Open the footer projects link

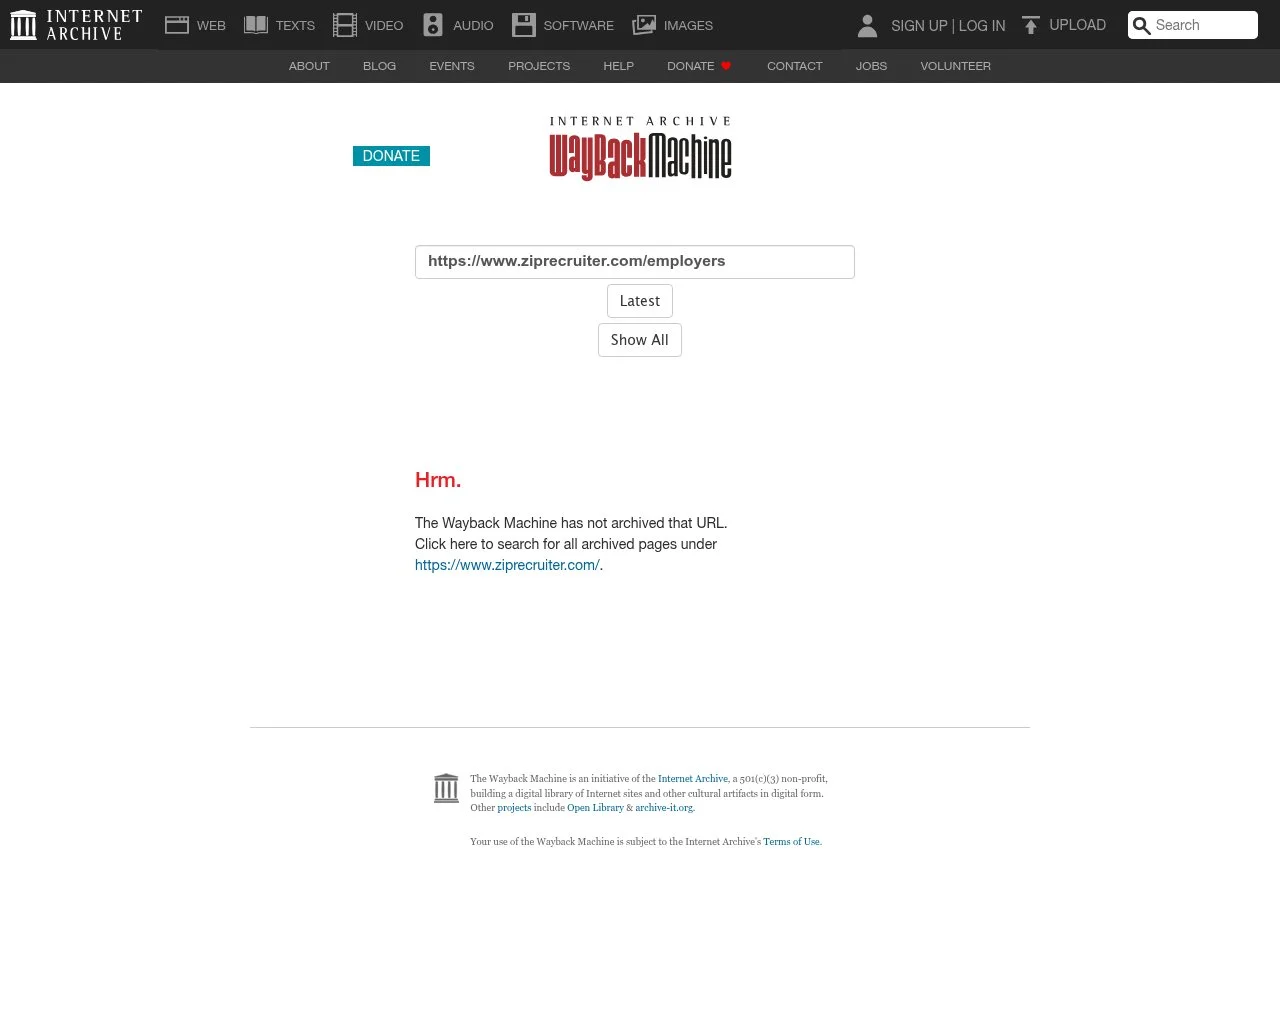coord(514,808)
